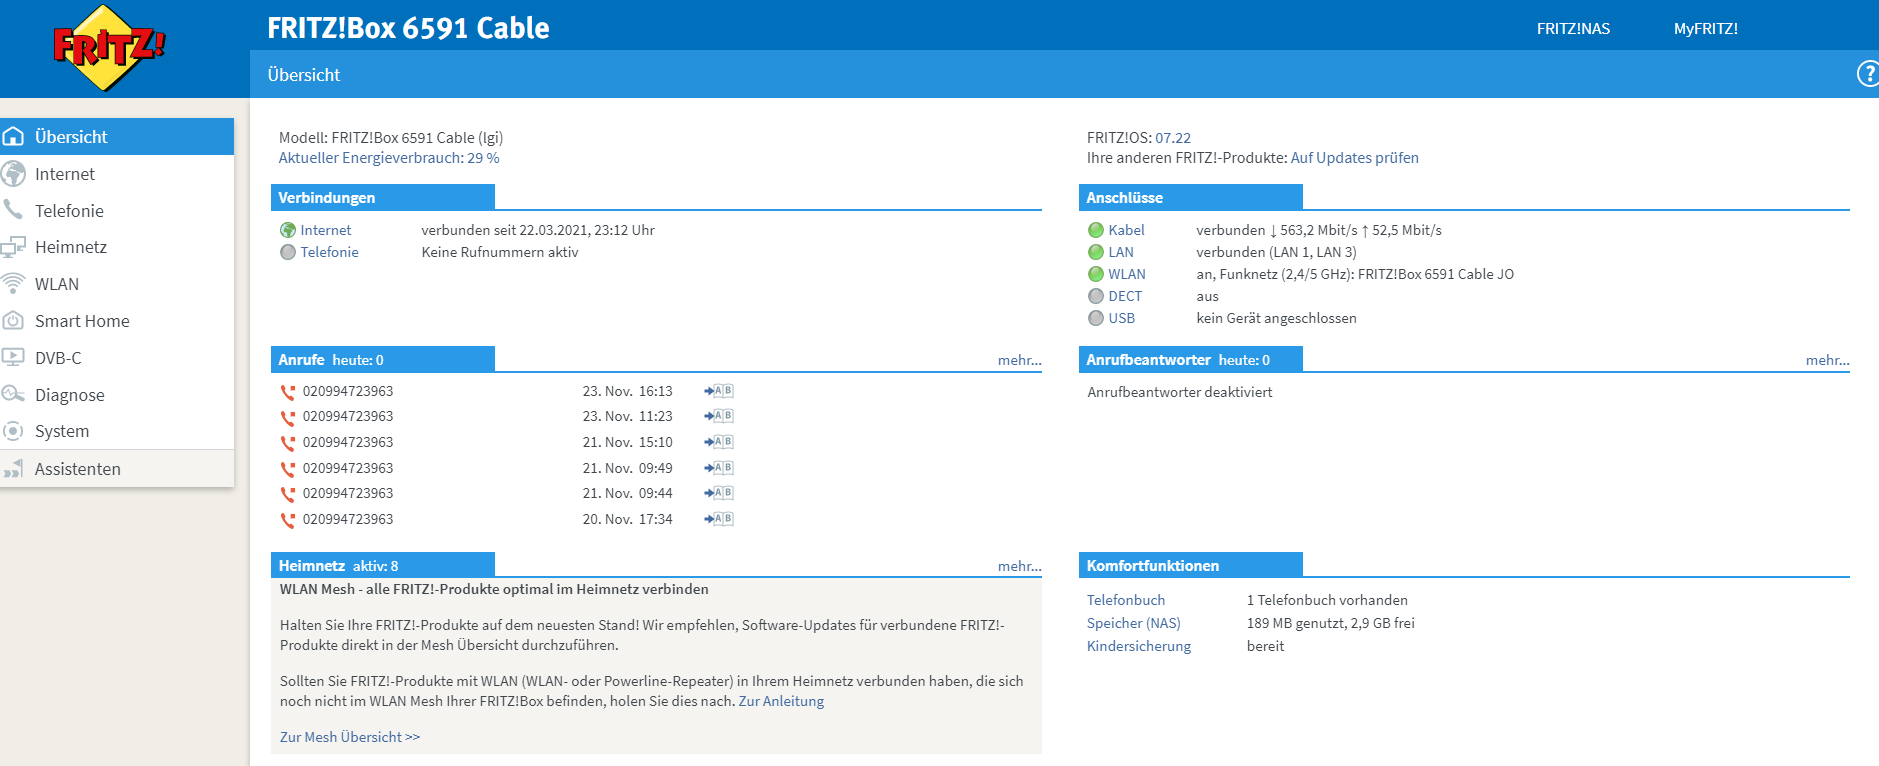The height and width of the screenshot is (766, 1879).
Task: Open the LAN link under Anschlüsse
Action: [x=1121, y=252]
